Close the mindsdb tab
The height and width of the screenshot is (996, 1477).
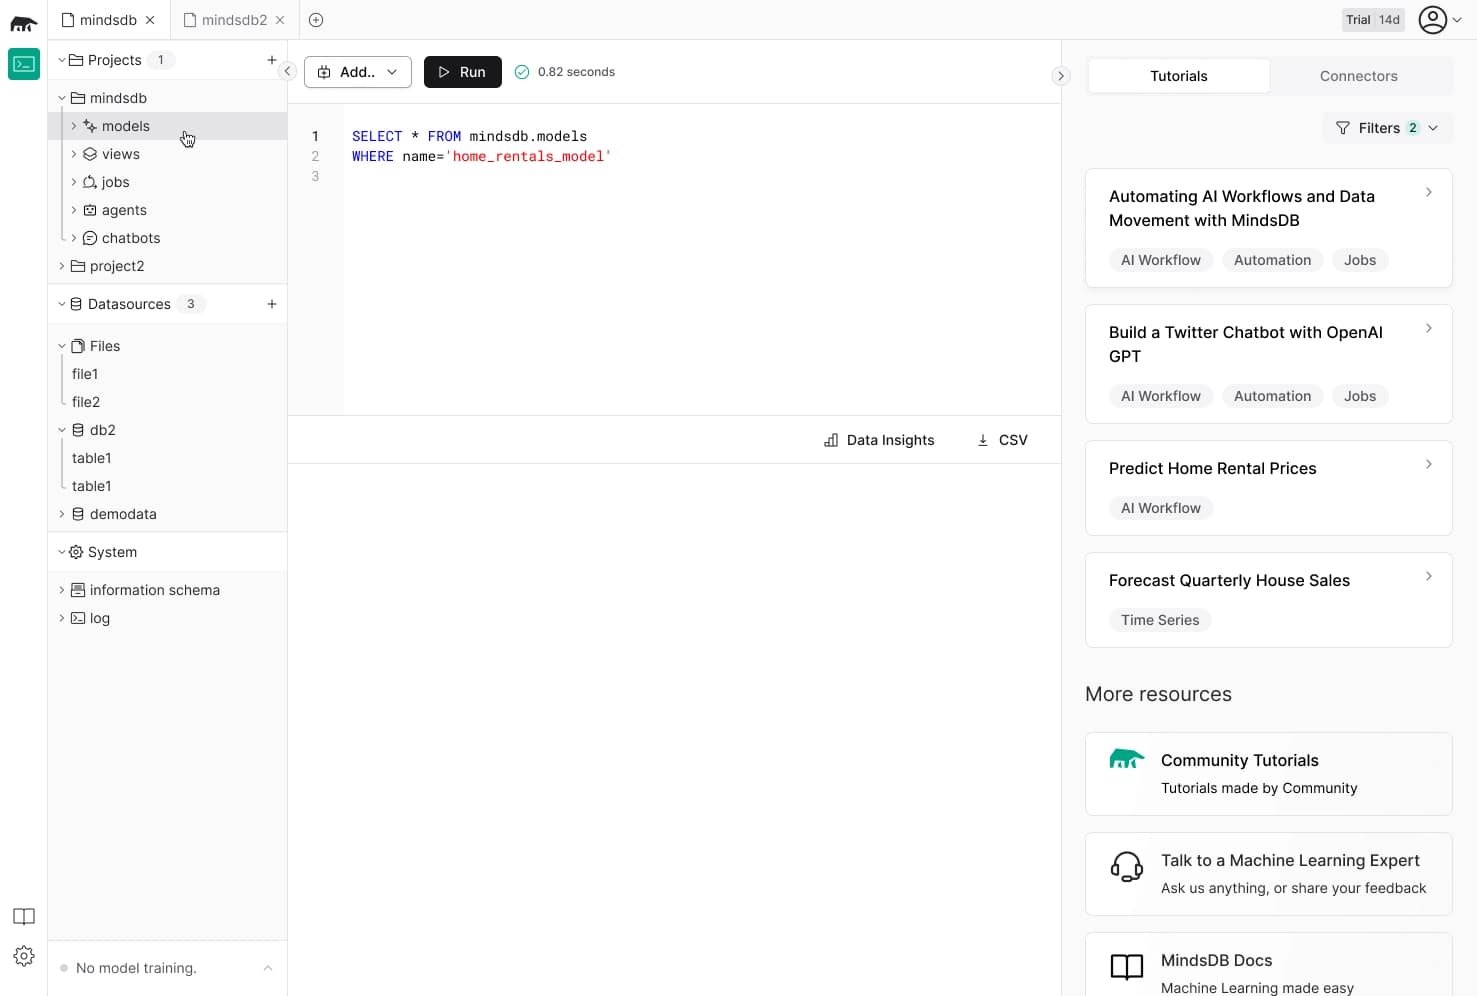(150, 20)
